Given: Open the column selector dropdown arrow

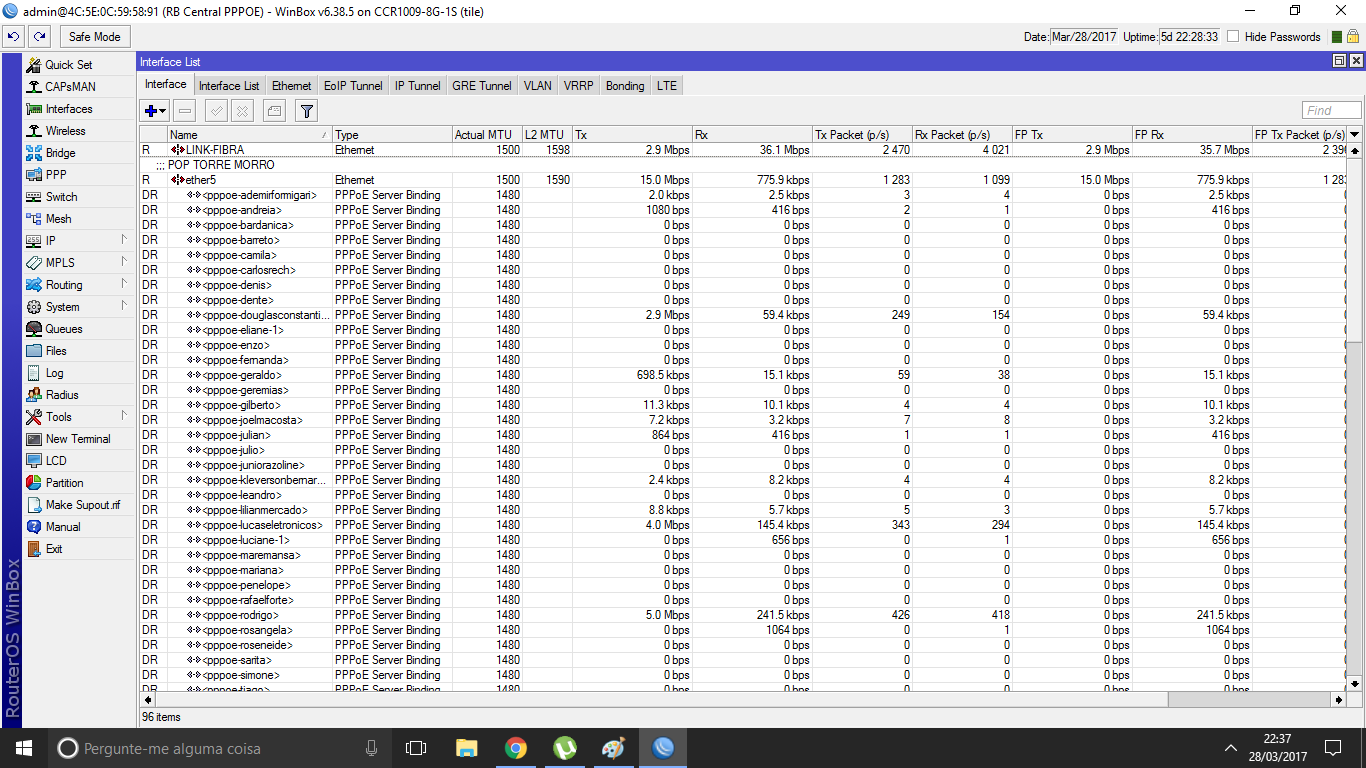Looking at the screenshot, I should pyautogui.click(x=1355, y=135).
